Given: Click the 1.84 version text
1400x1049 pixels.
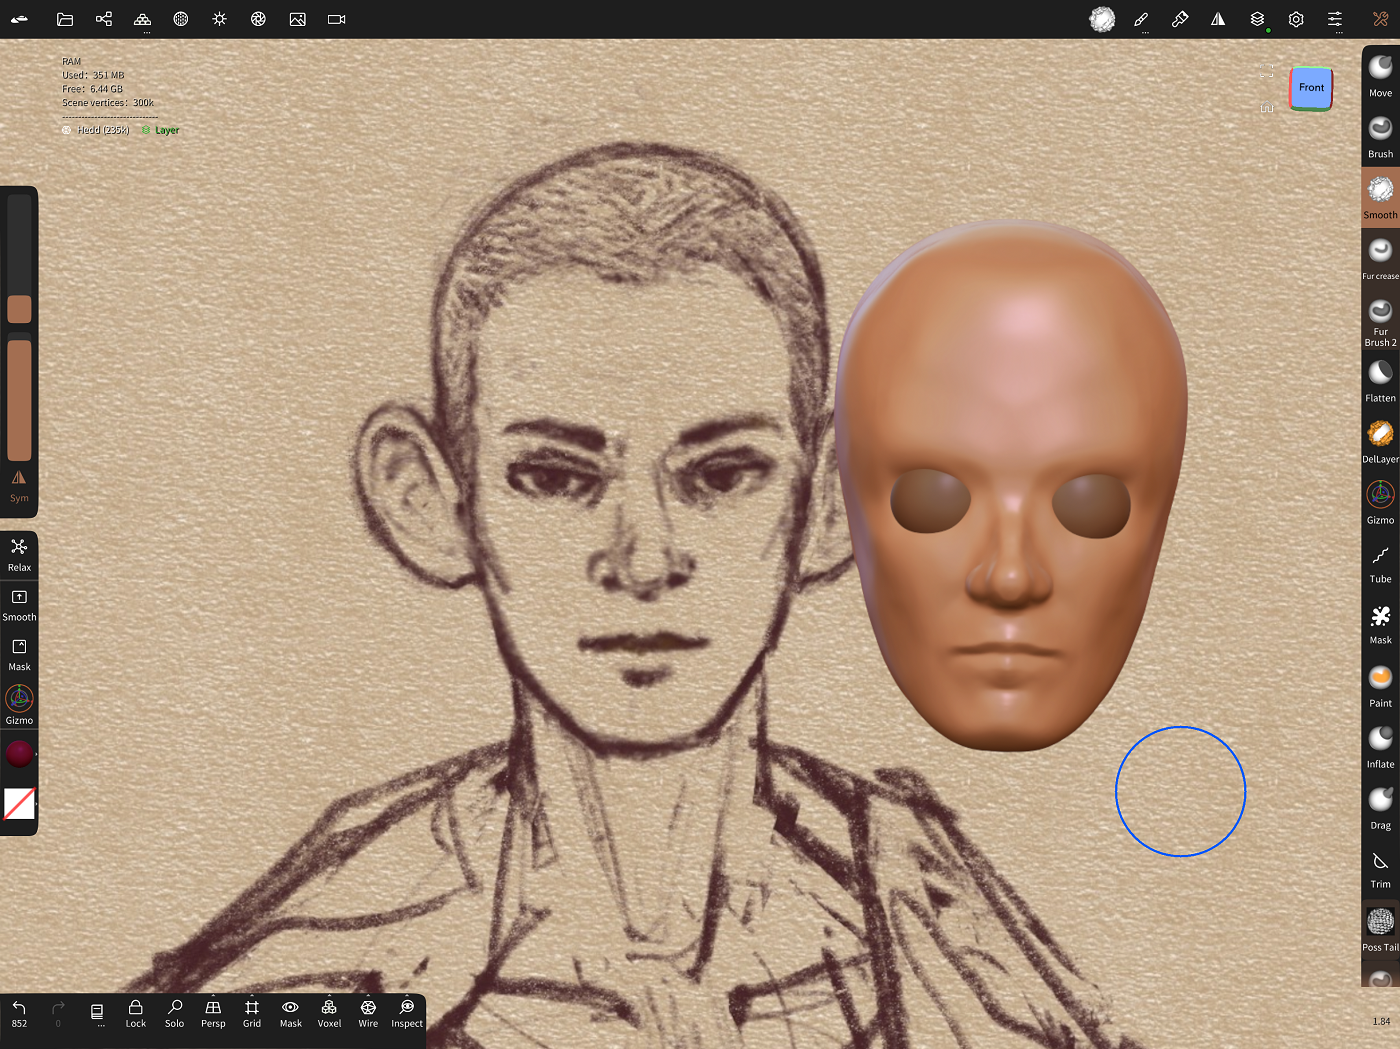Looking at the screenshot, I should click(1381, 1021).
